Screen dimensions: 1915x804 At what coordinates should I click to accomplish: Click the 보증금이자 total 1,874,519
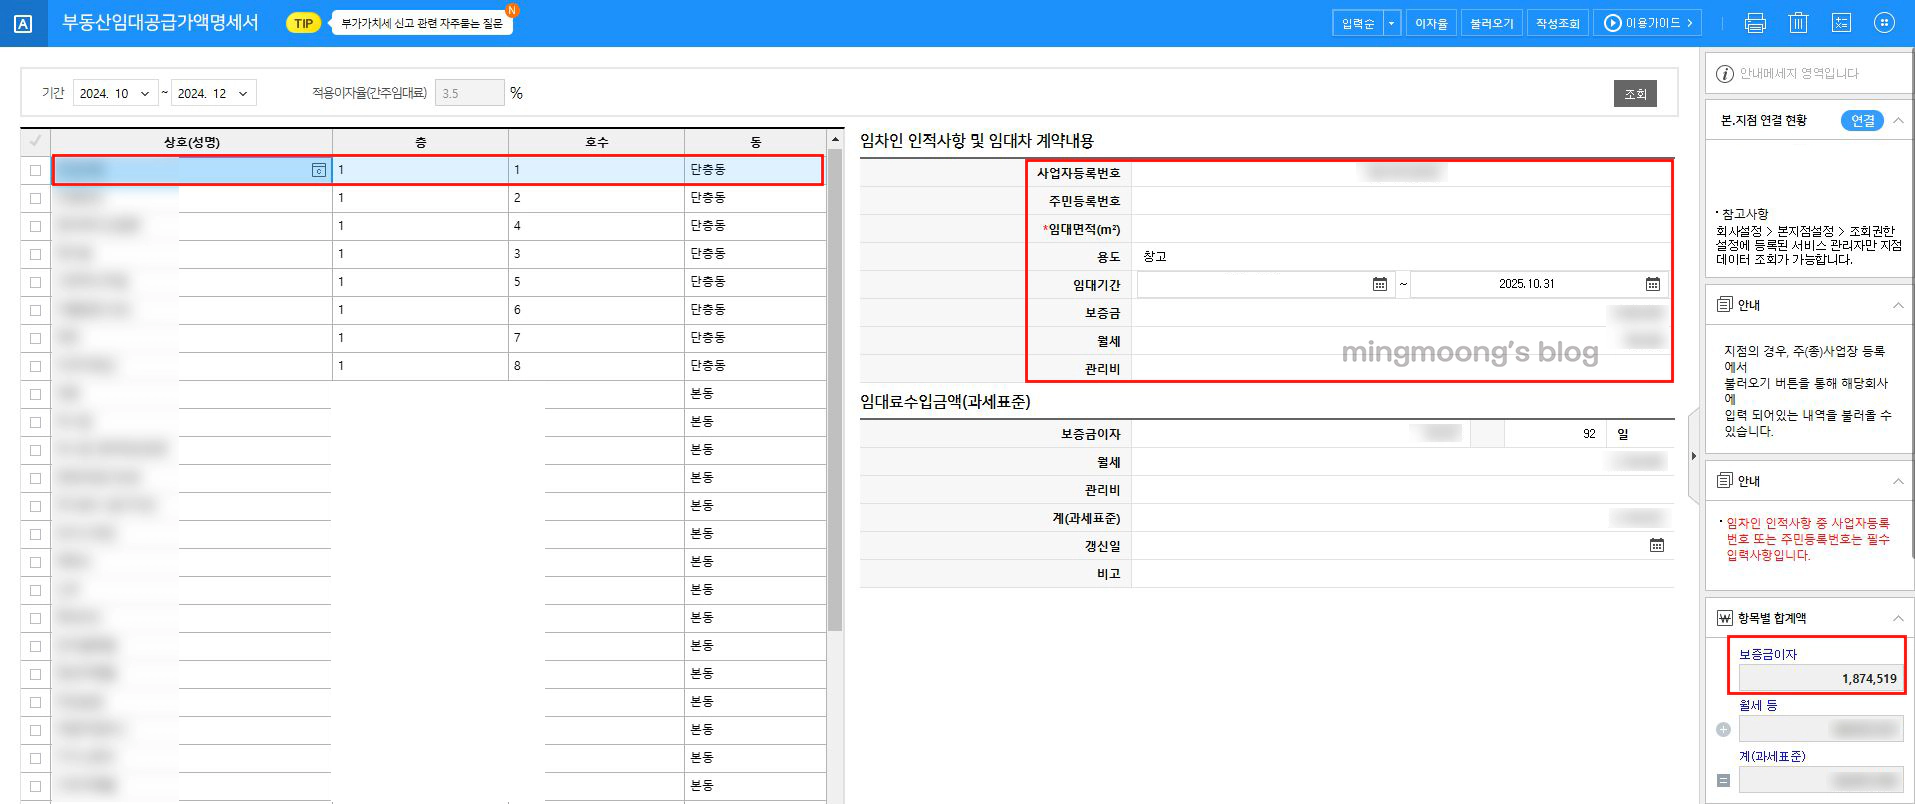pyautogui.click(x=1820, y=678)
